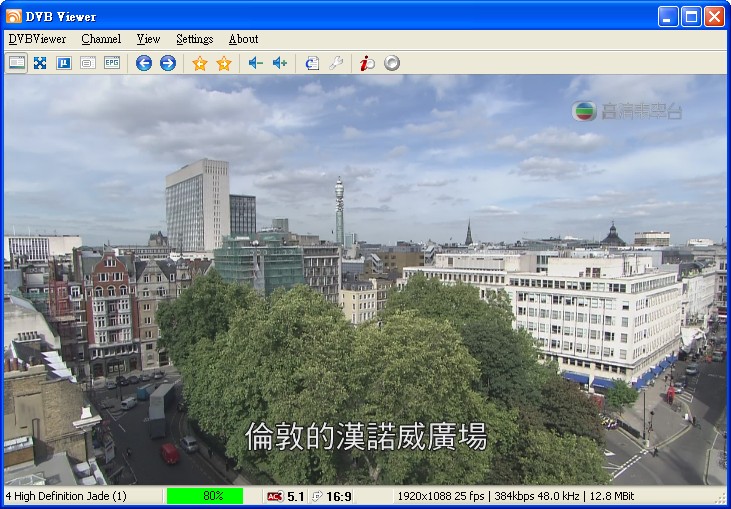The width and height of the screenshot is (731, 509).
Task: Click the red info icon
Action: (x=368, y=63)
